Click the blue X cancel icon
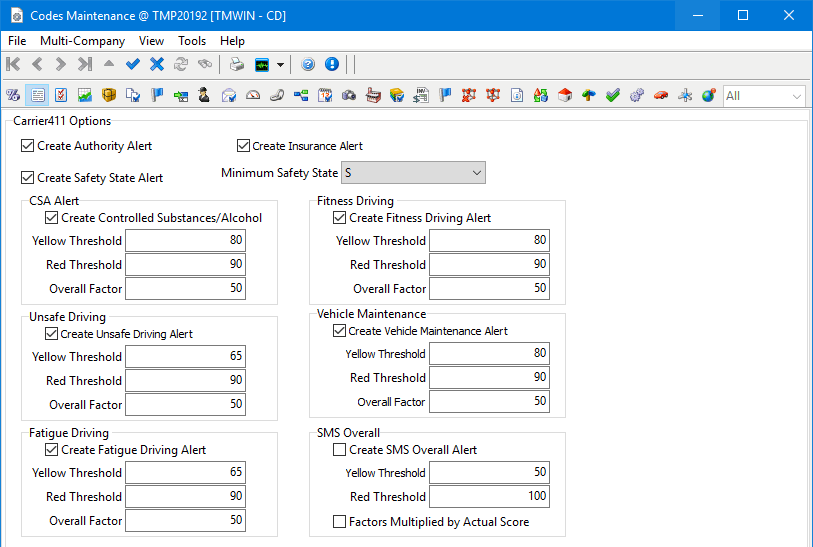The width and height of the screenshot is (813, 547). click(157, 64)
